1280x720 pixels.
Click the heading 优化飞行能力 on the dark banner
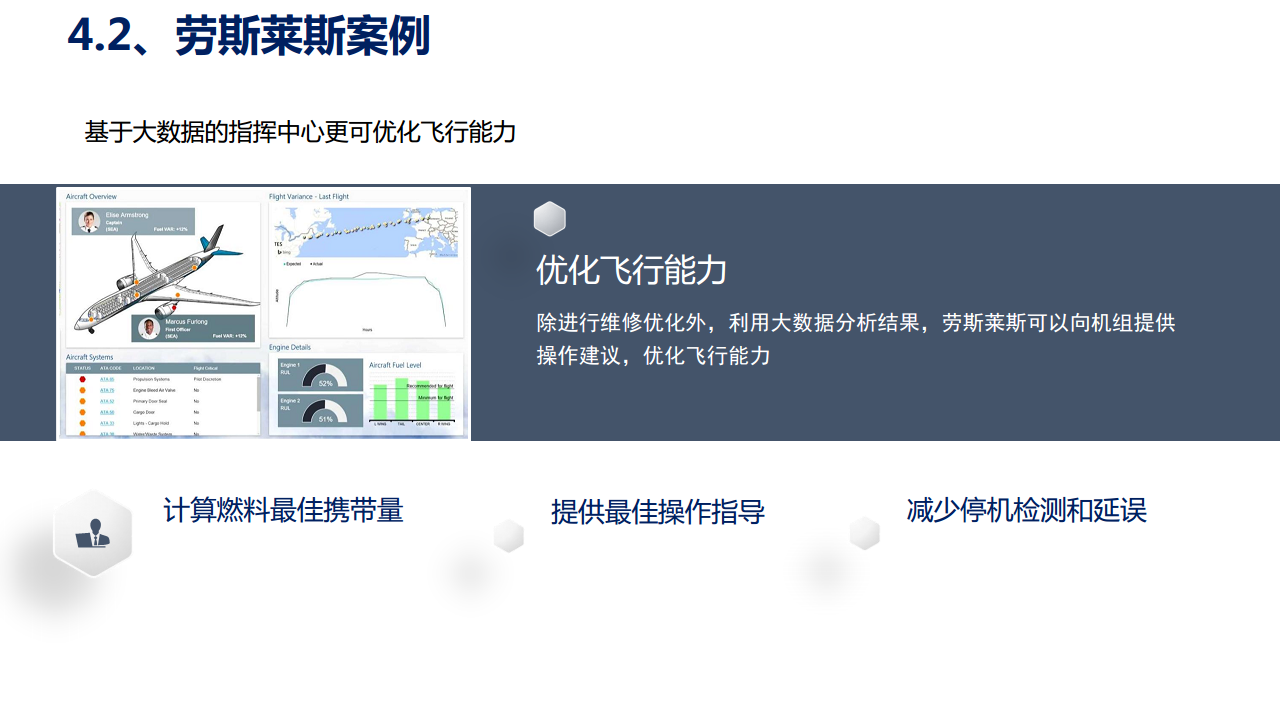click(x=631, y=270)
